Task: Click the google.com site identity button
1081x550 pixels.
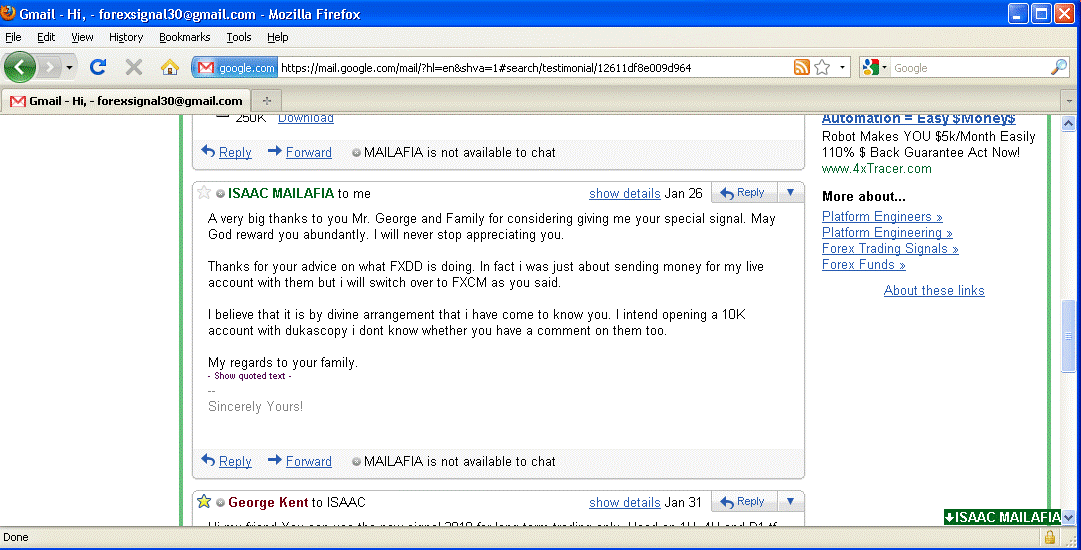Action: (x=235, y=68)
